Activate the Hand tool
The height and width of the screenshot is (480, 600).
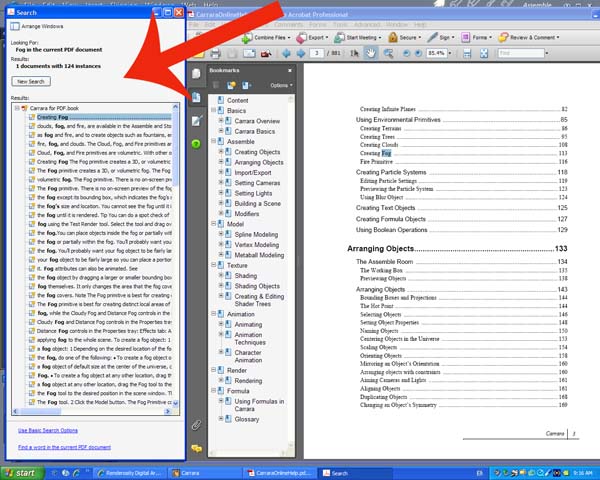click(370, 53)
